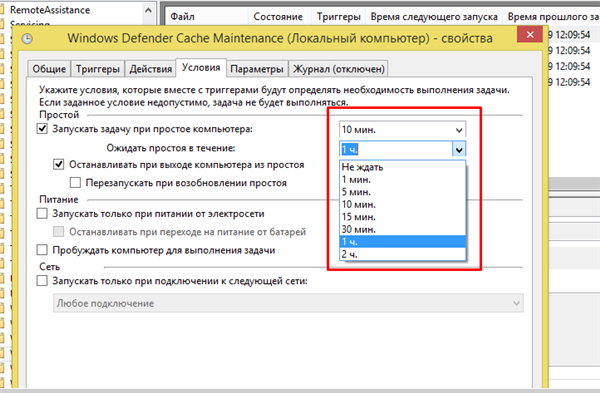
Task: Choose 30 мин. from the dropdown list
Action: tap(403, 229)
